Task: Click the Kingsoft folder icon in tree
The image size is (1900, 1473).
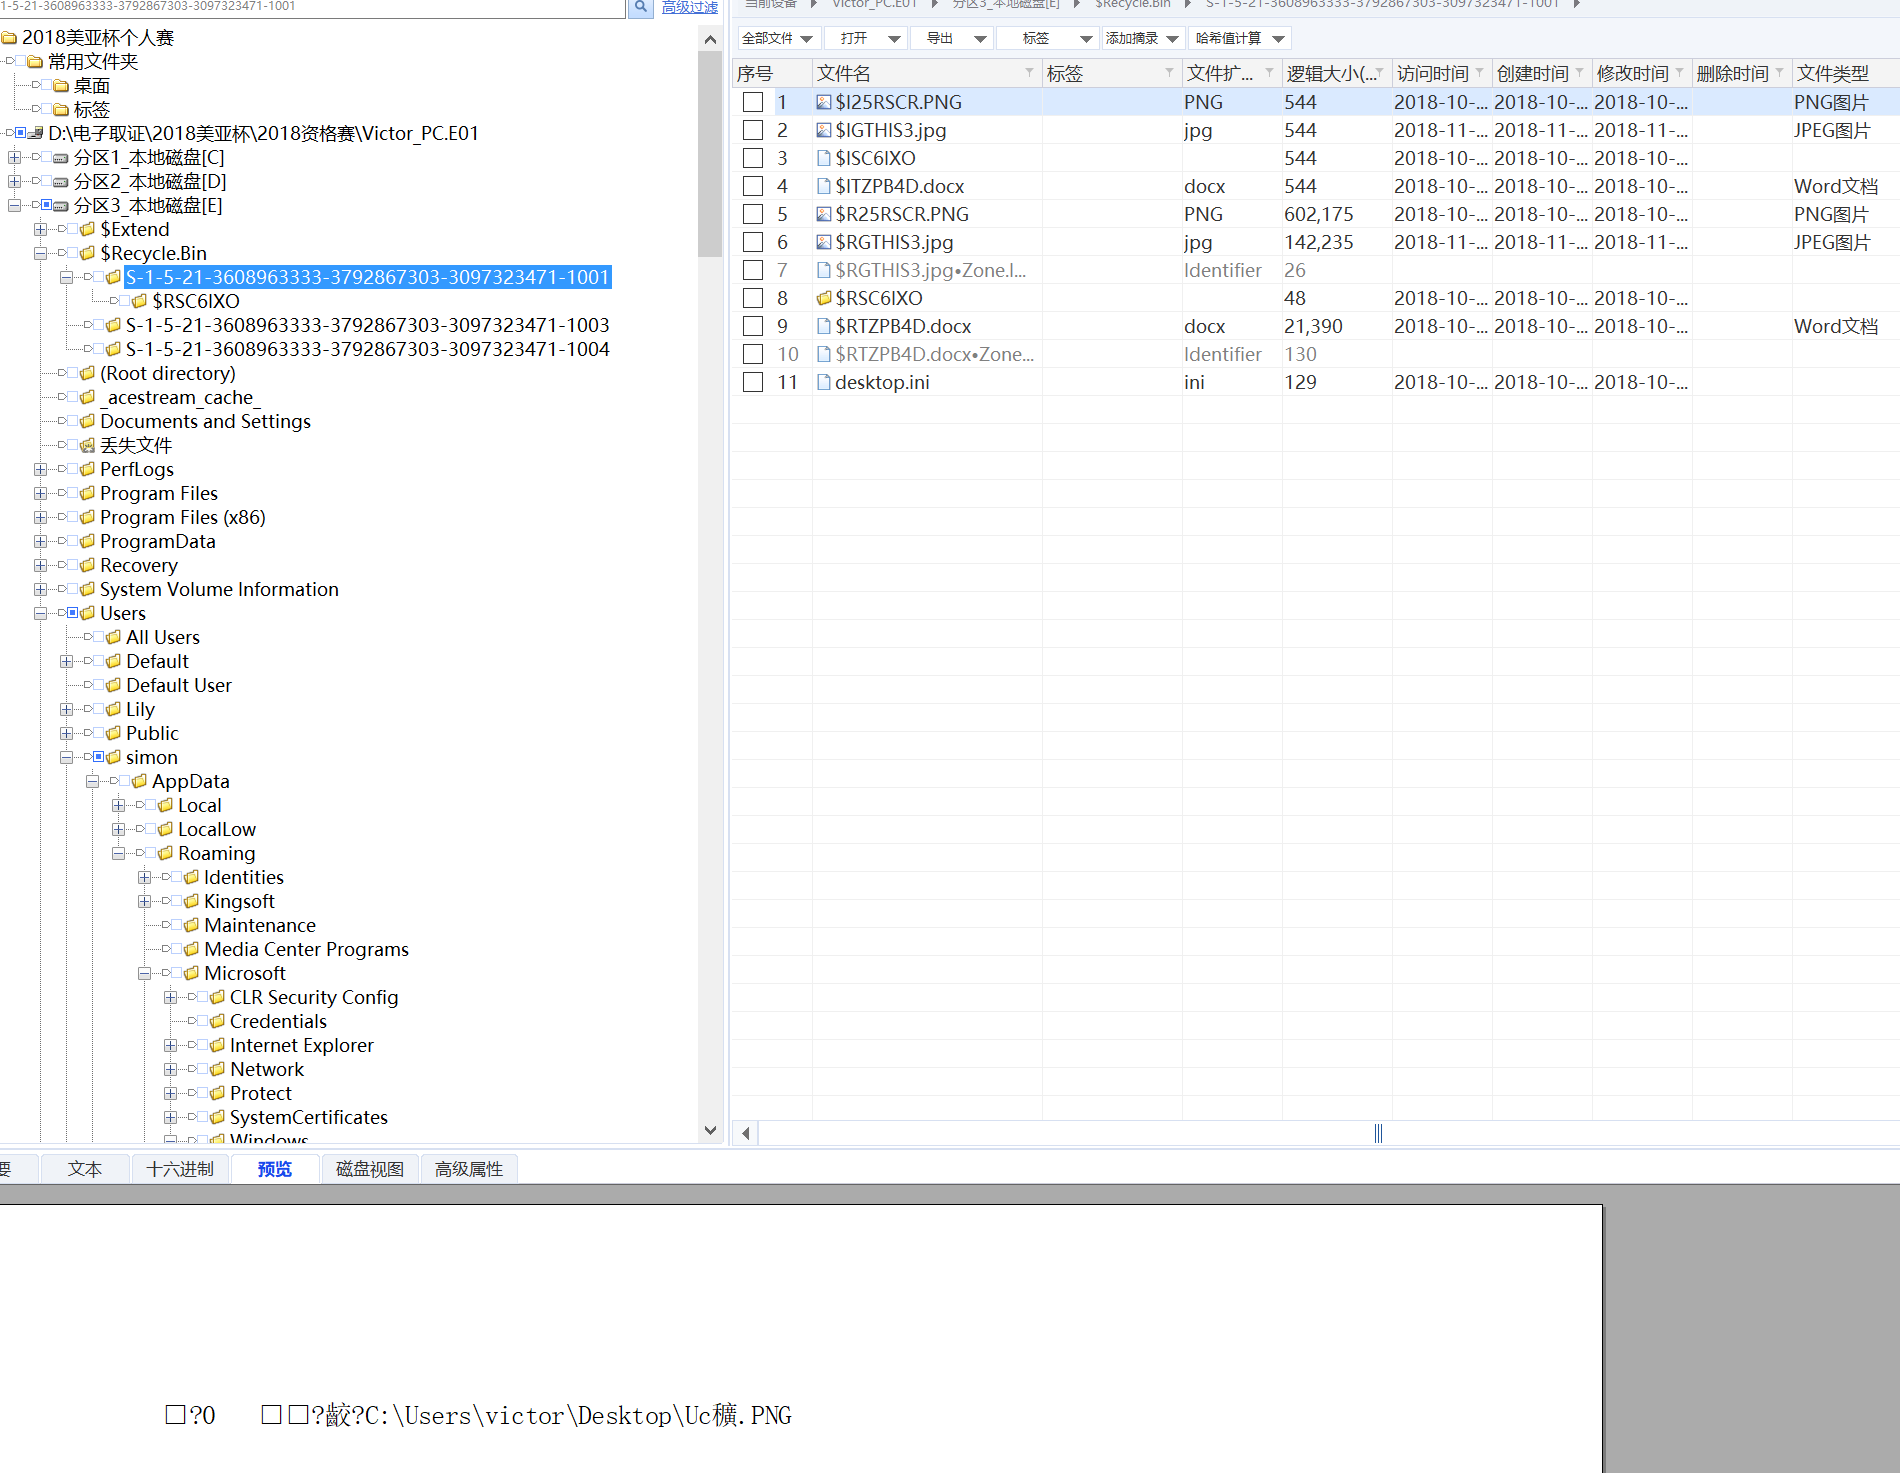Action: click(x=191, y=901)
